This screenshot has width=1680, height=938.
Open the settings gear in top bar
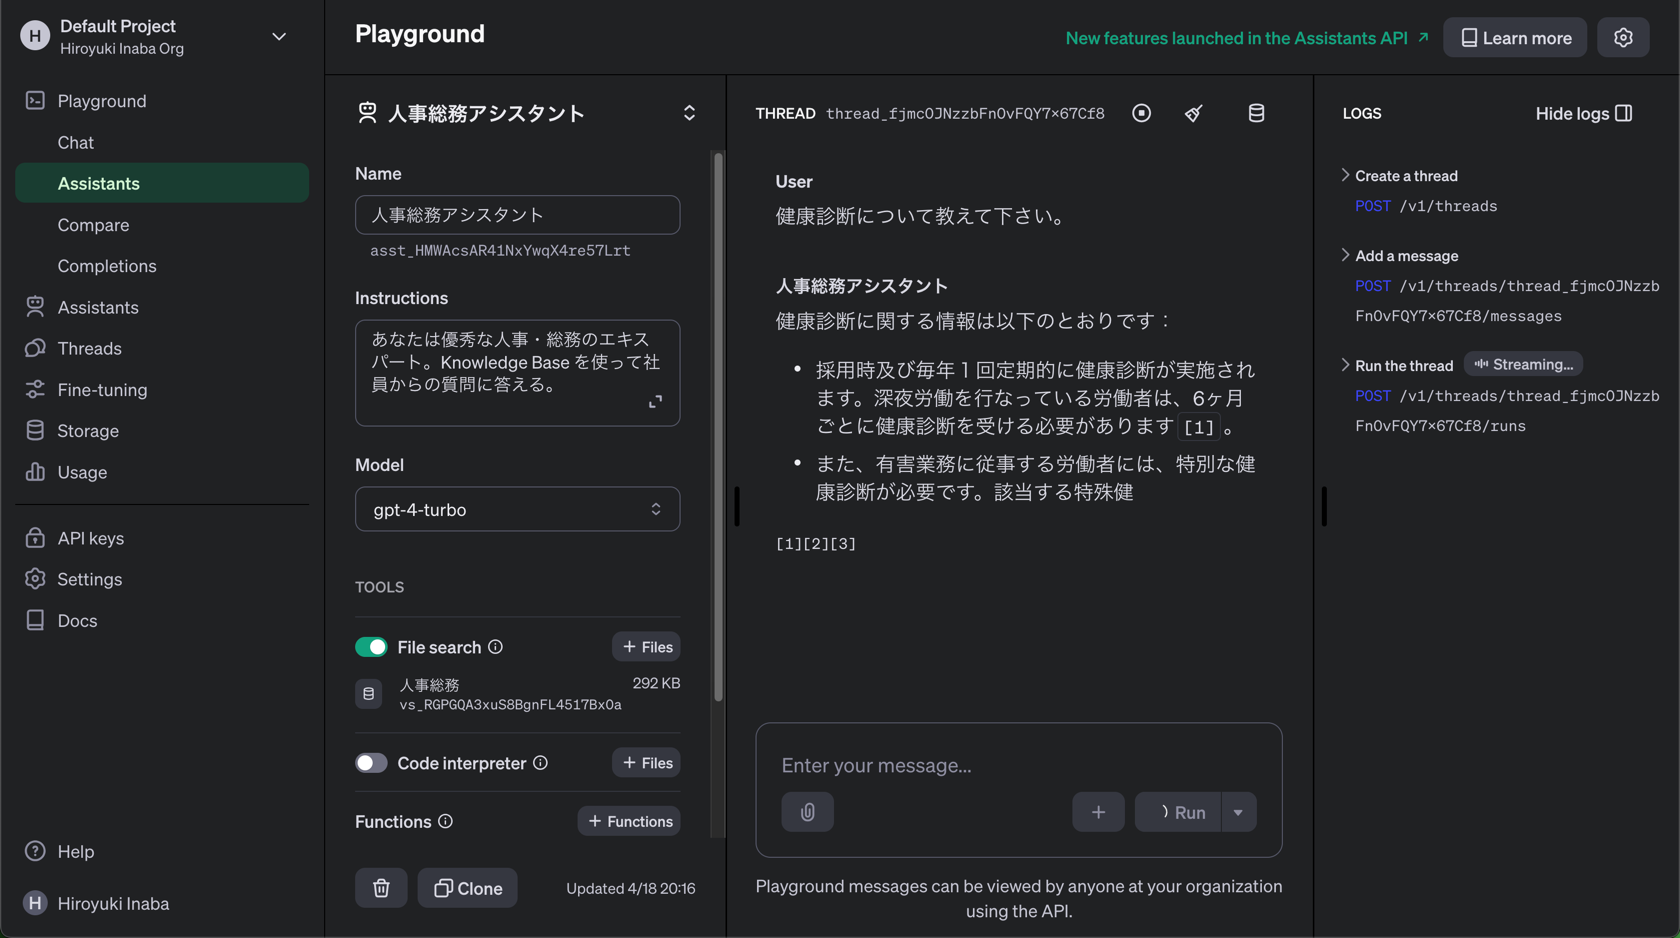coord(1622,38)
